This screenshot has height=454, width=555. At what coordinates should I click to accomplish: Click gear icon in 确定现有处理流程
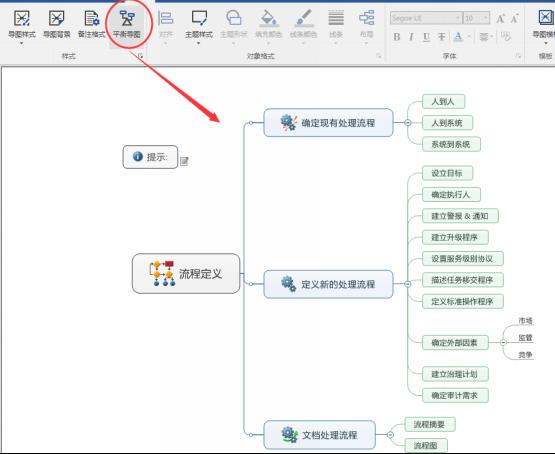pyautogui.click(x=289, y=122)
